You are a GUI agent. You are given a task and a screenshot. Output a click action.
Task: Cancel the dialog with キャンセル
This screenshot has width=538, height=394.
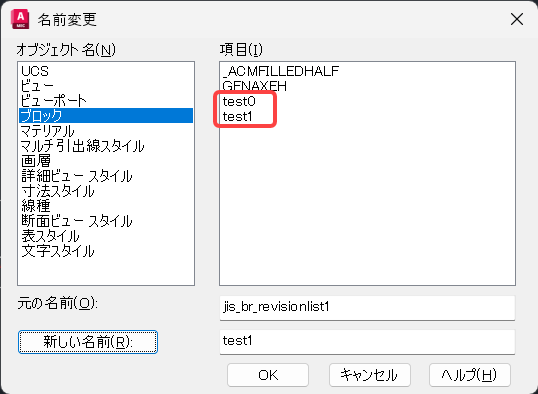point(370,375)
